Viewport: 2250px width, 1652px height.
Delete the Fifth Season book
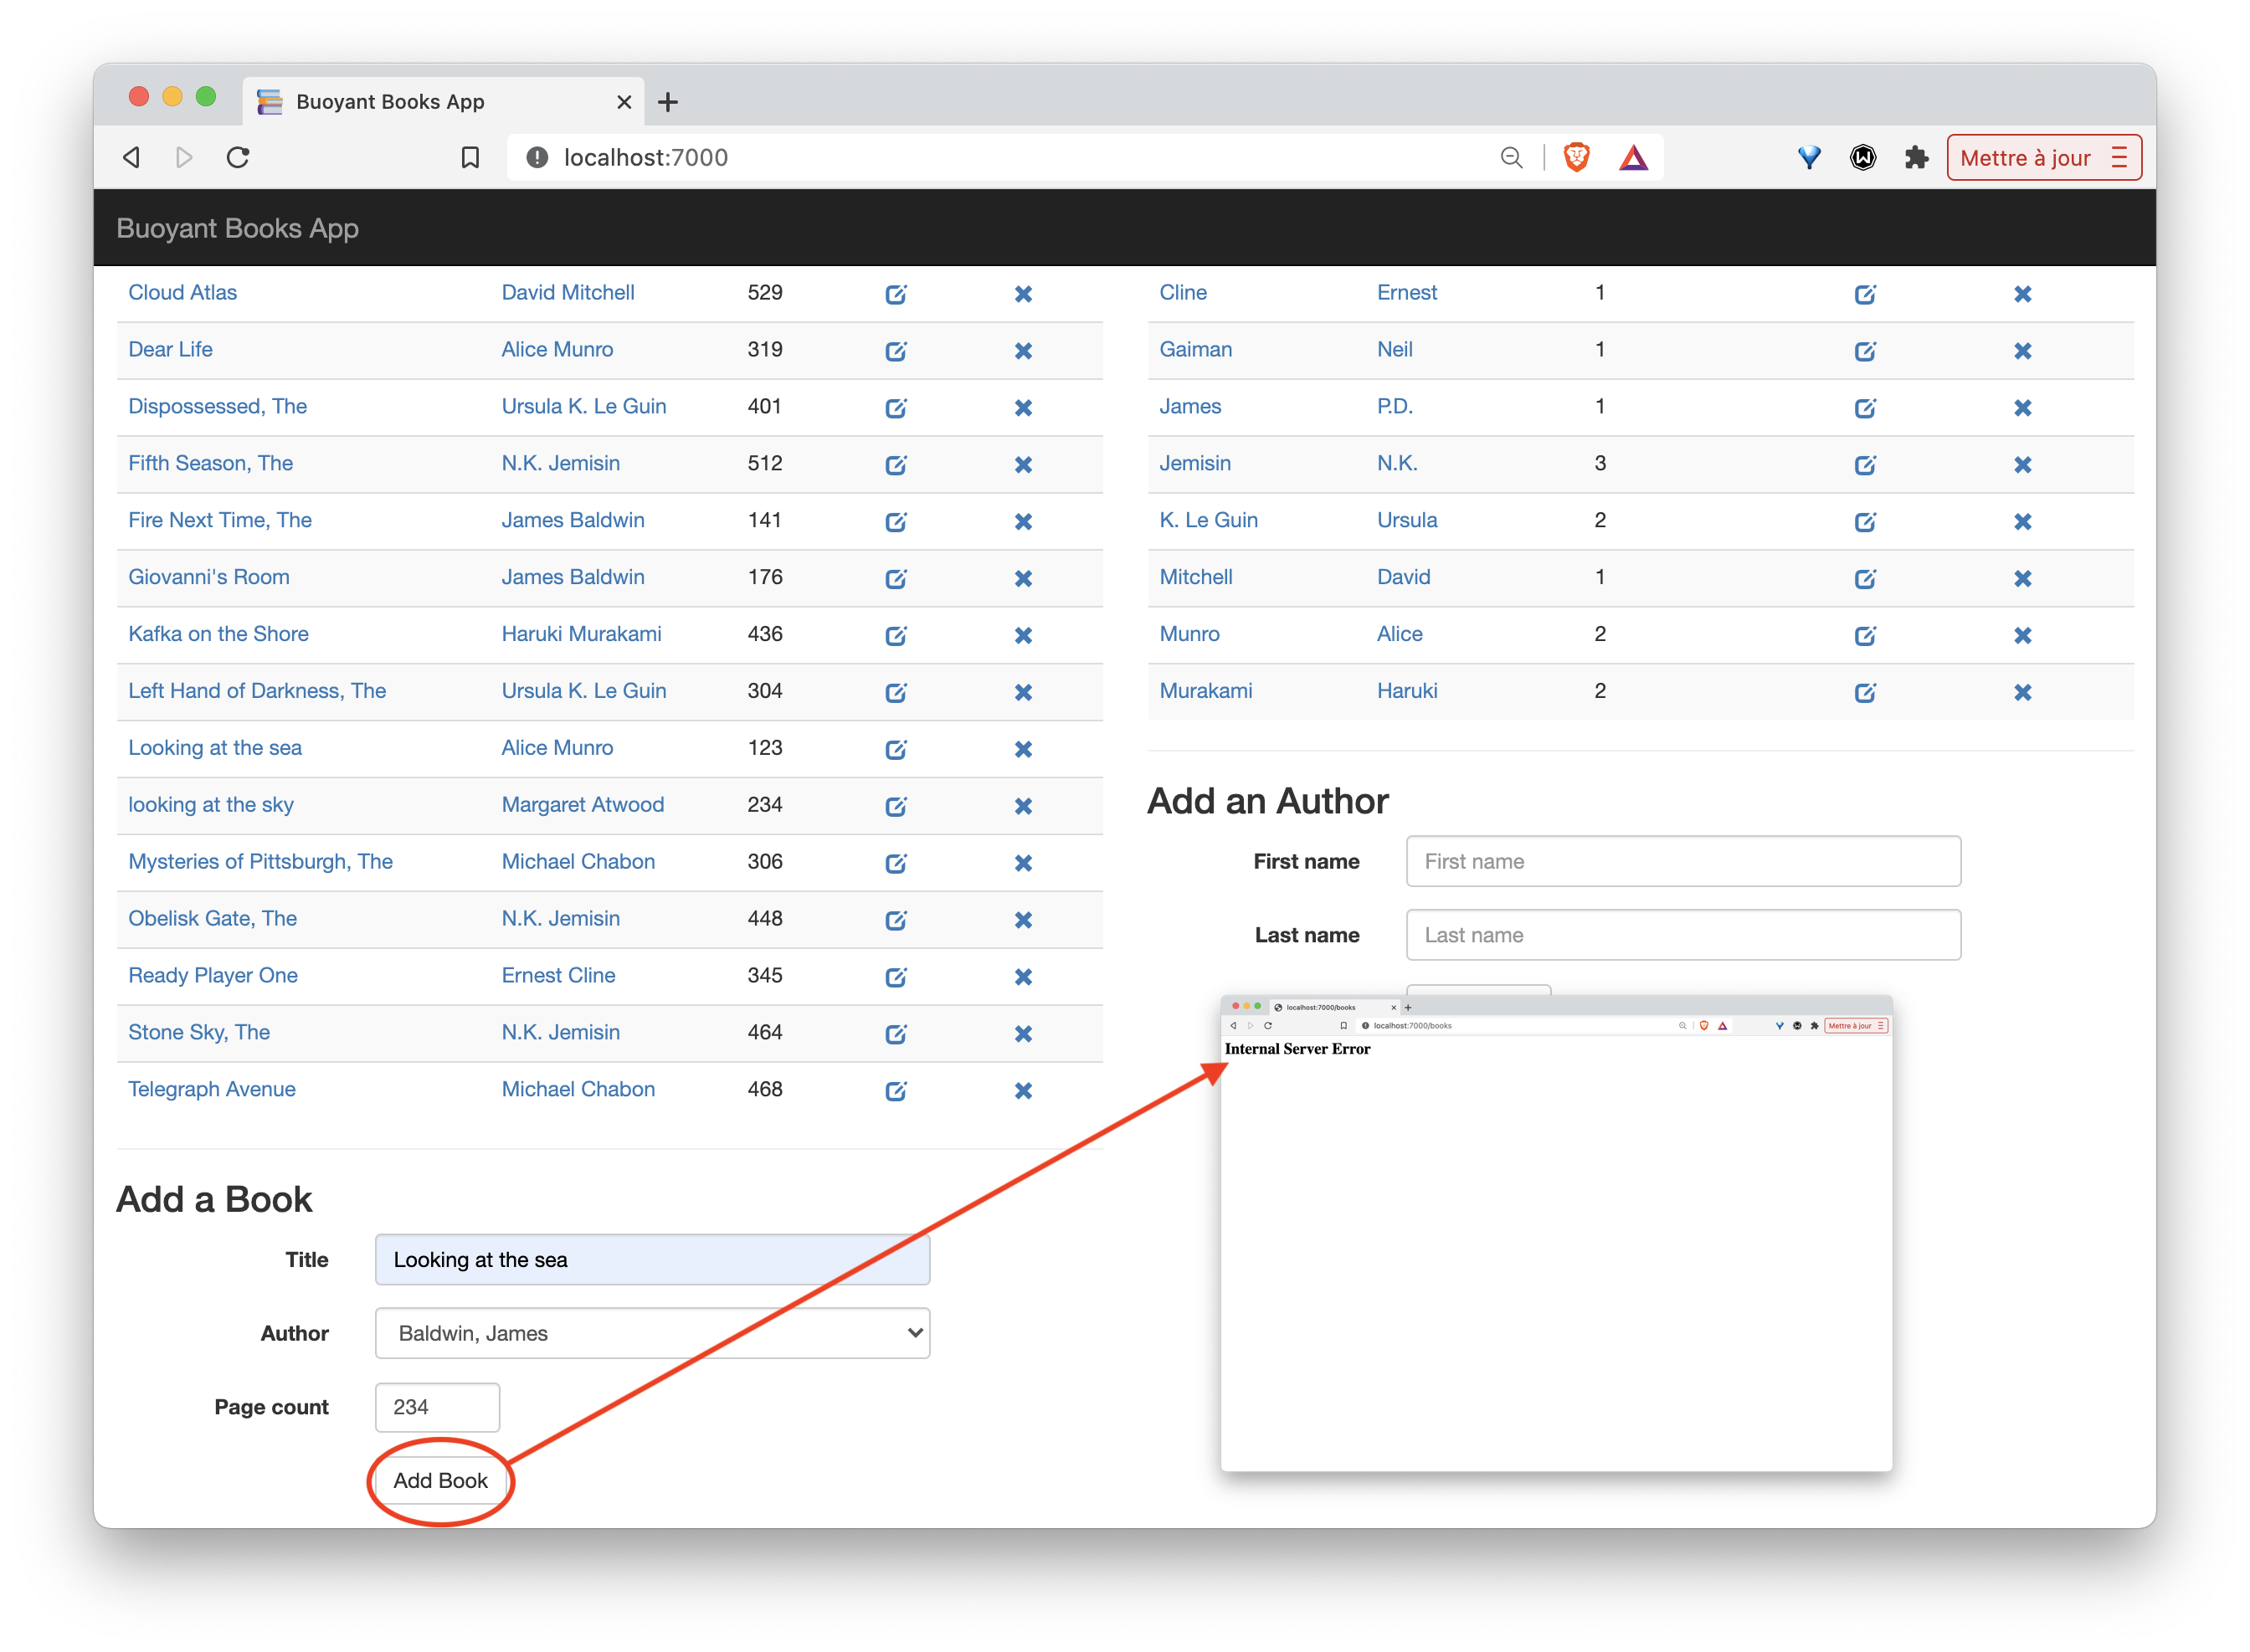pyautogui.click(x=1022, y=465)
